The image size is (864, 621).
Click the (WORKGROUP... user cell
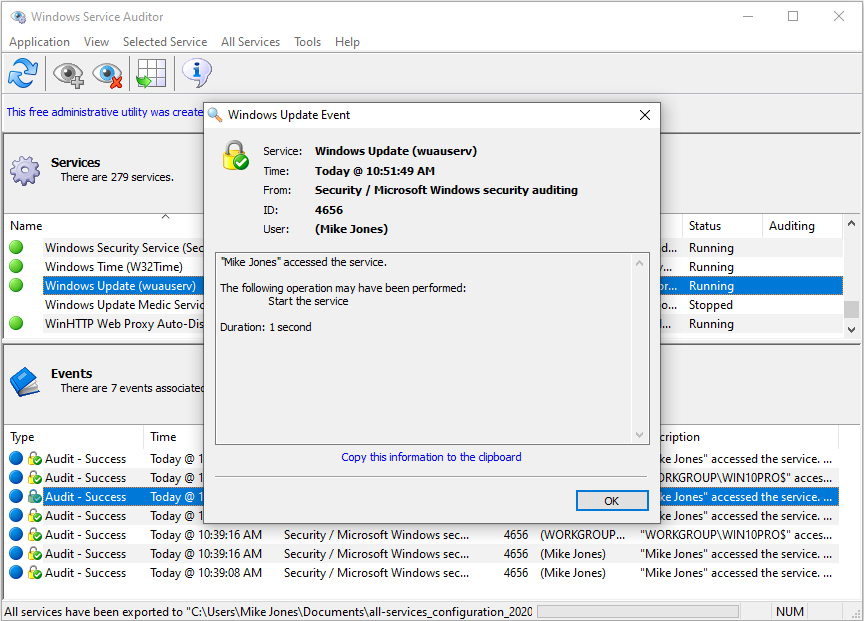(582, 535)
